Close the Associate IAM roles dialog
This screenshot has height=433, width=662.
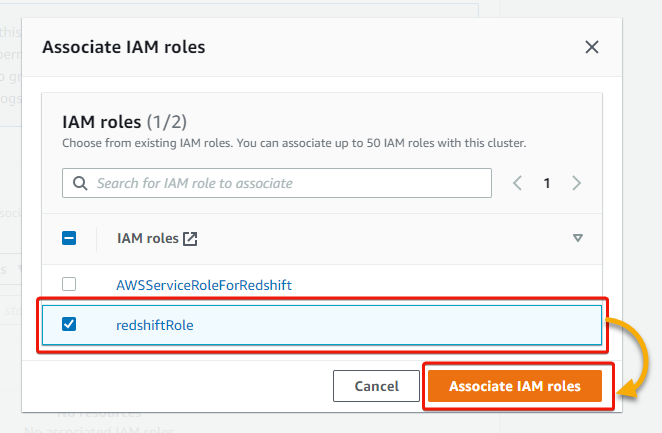tap(592, 47)
